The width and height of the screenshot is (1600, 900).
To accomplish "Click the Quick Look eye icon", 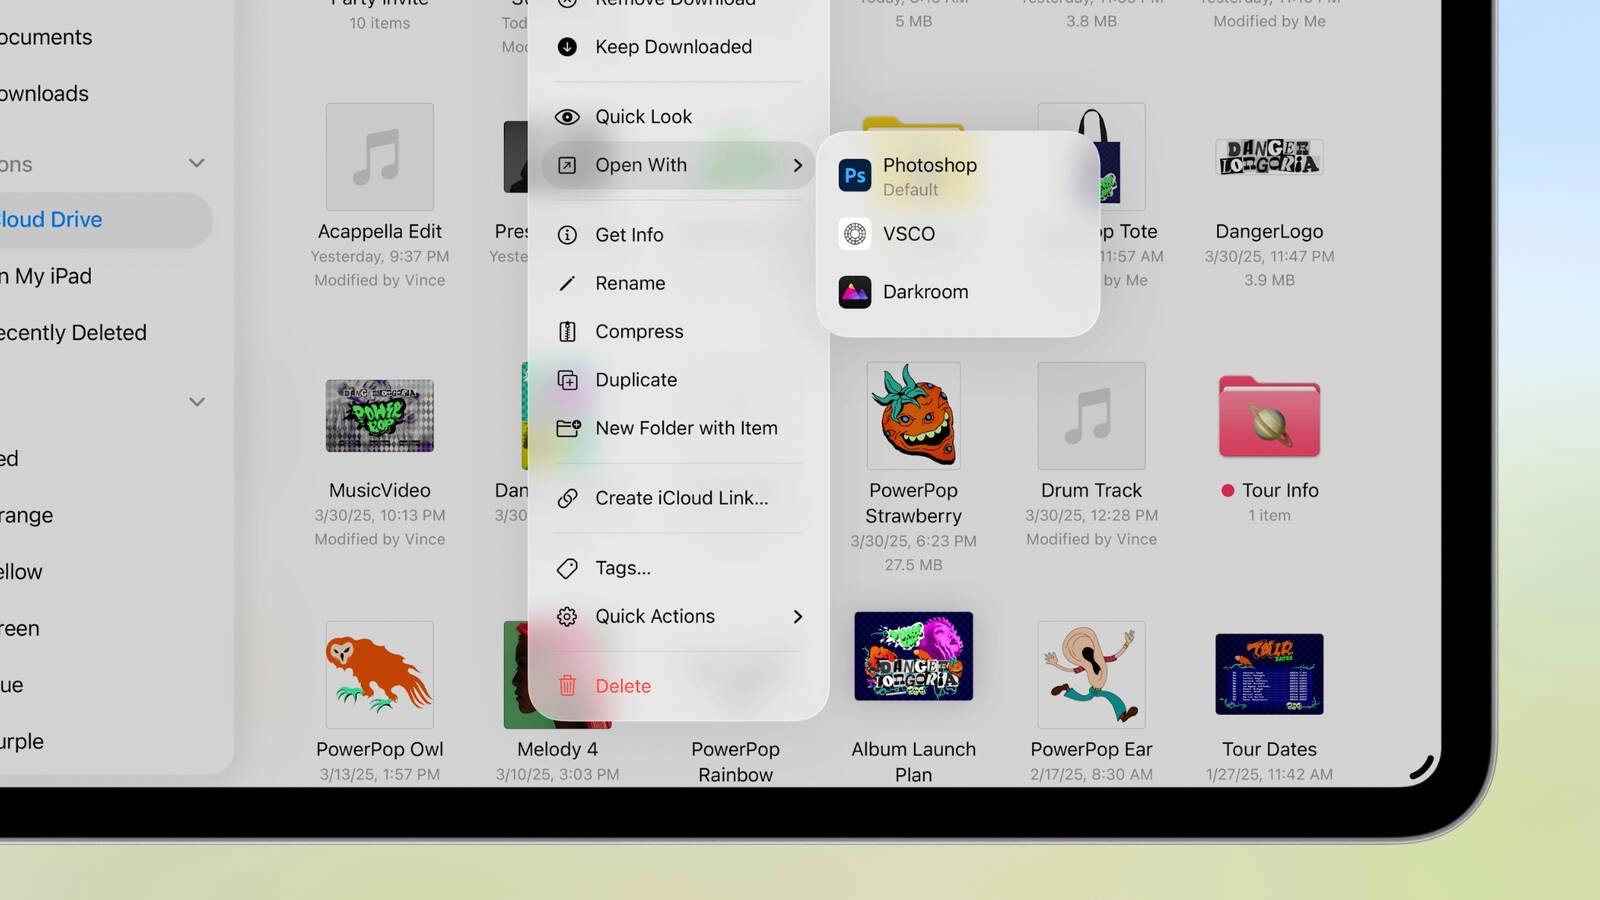I will coord(568,116).
